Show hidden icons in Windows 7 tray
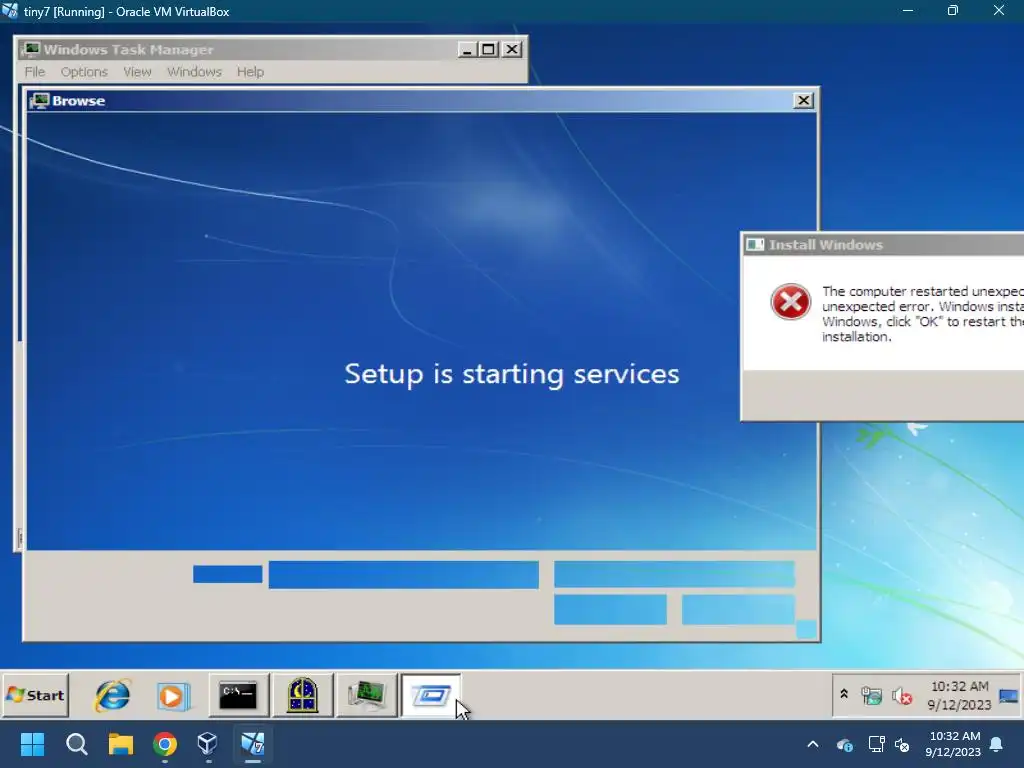1024x768 pixels. 844,694
